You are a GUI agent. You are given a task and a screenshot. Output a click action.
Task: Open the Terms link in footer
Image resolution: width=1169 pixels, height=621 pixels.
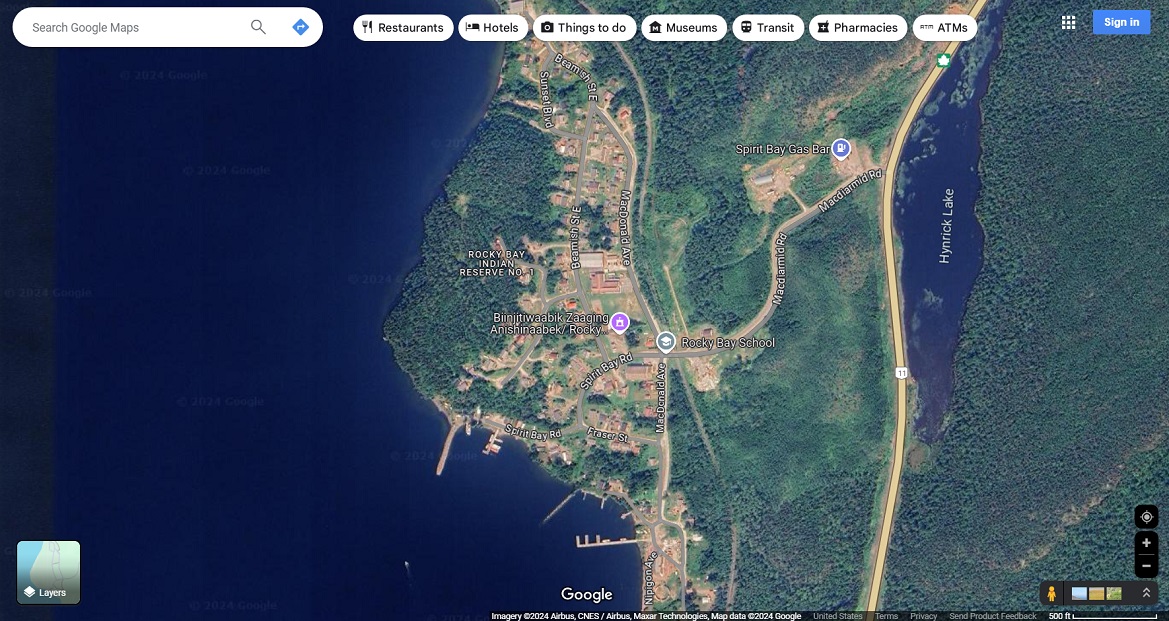coord(886,616)
